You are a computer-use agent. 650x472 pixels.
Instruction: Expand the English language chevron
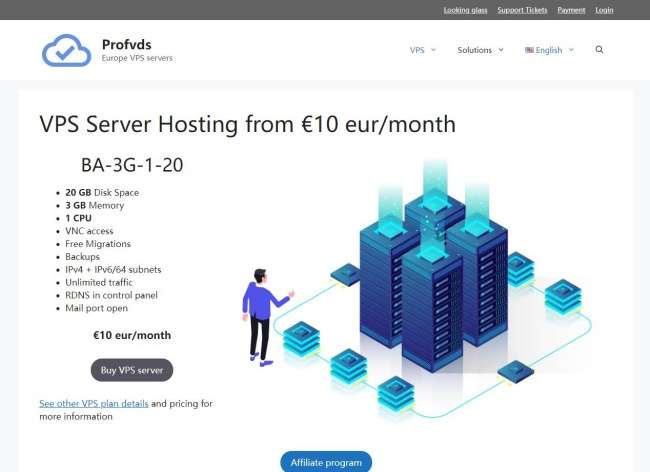coord(571,50)
